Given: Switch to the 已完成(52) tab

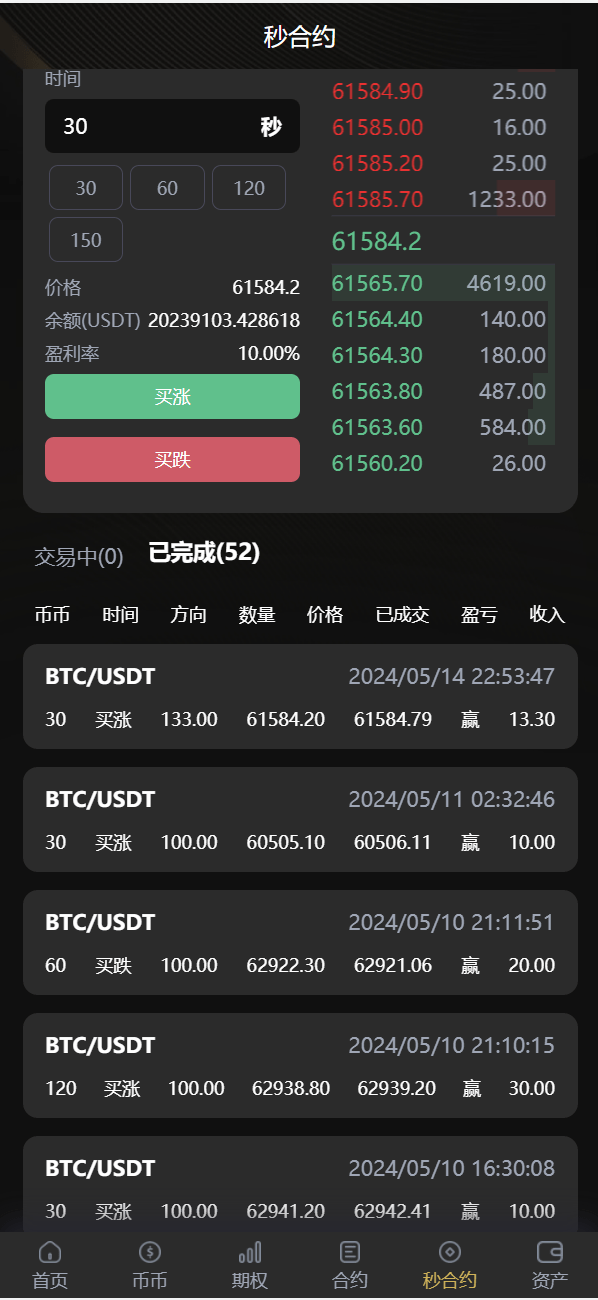Looking at the screenshot, I should point(205,552).
